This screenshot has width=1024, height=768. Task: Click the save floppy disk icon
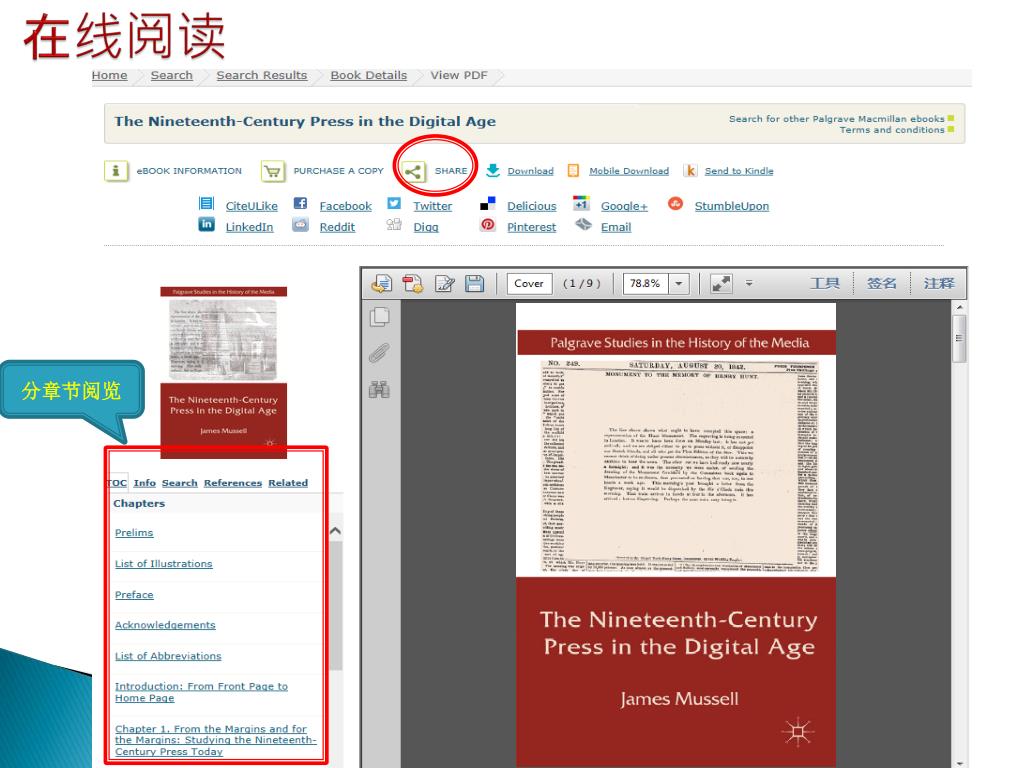(x=475, y=283)
